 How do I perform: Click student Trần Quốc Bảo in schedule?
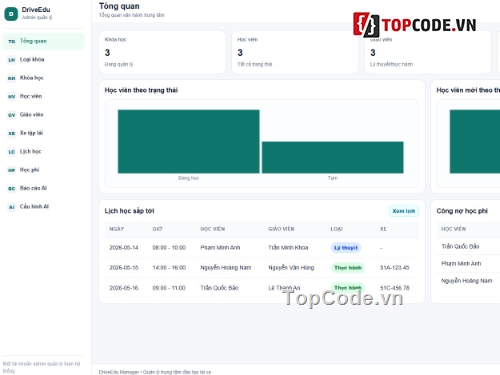(219, 288)
